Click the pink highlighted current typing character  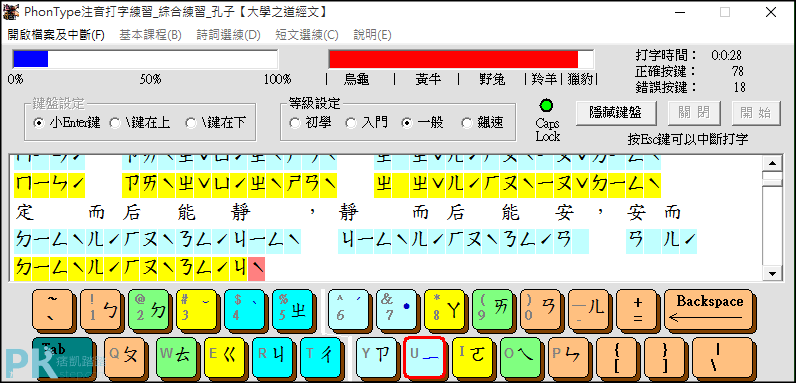click(256, 268)
